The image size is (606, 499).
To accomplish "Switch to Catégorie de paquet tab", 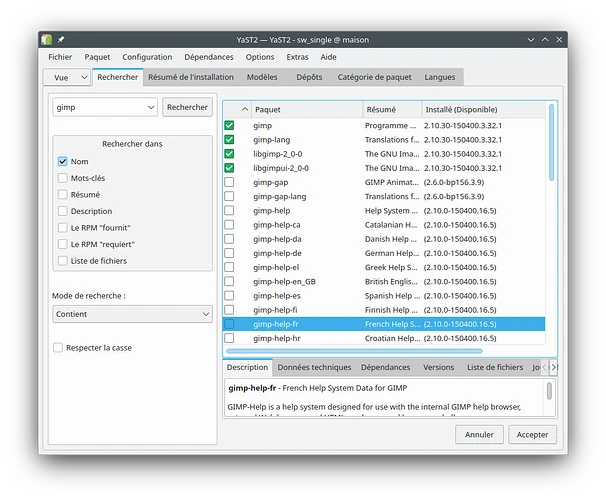I will [374, 77].
